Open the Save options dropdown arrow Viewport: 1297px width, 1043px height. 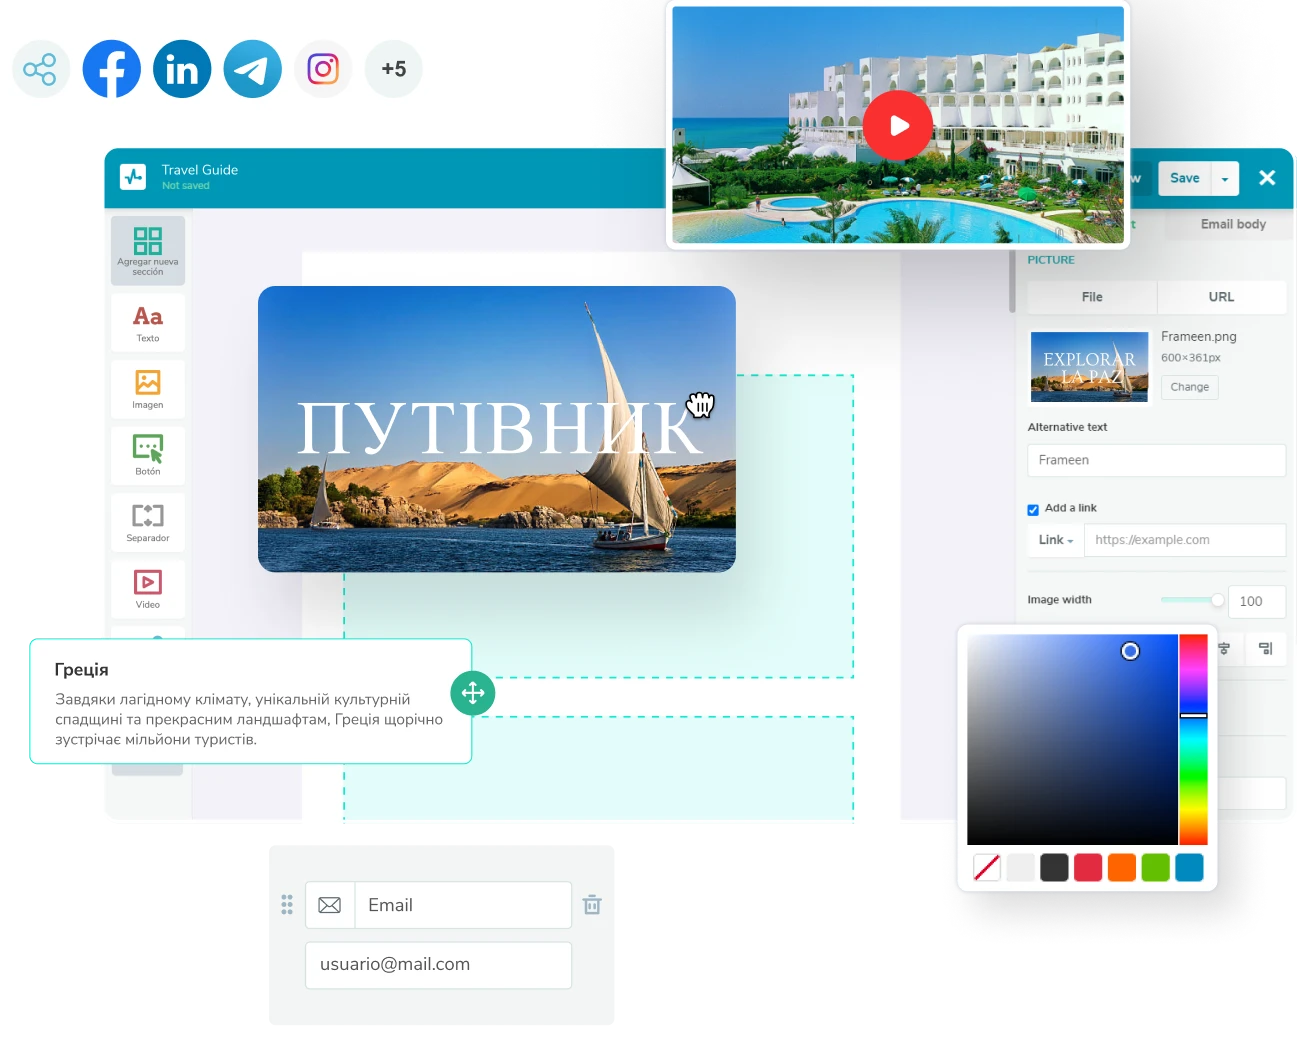pyautogui.click(x=1225, y=179)
